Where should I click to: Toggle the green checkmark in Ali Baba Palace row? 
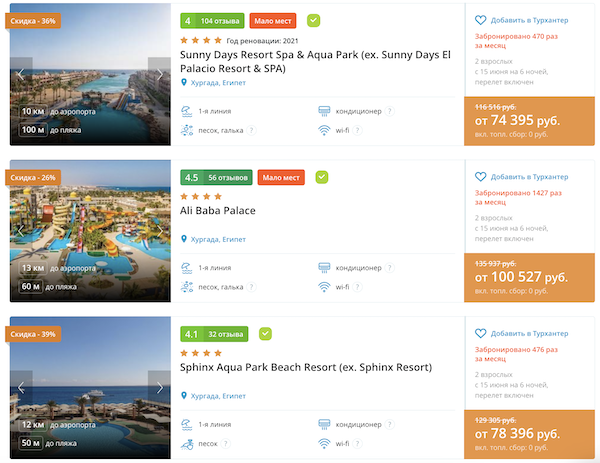click(x=322, y=177)
